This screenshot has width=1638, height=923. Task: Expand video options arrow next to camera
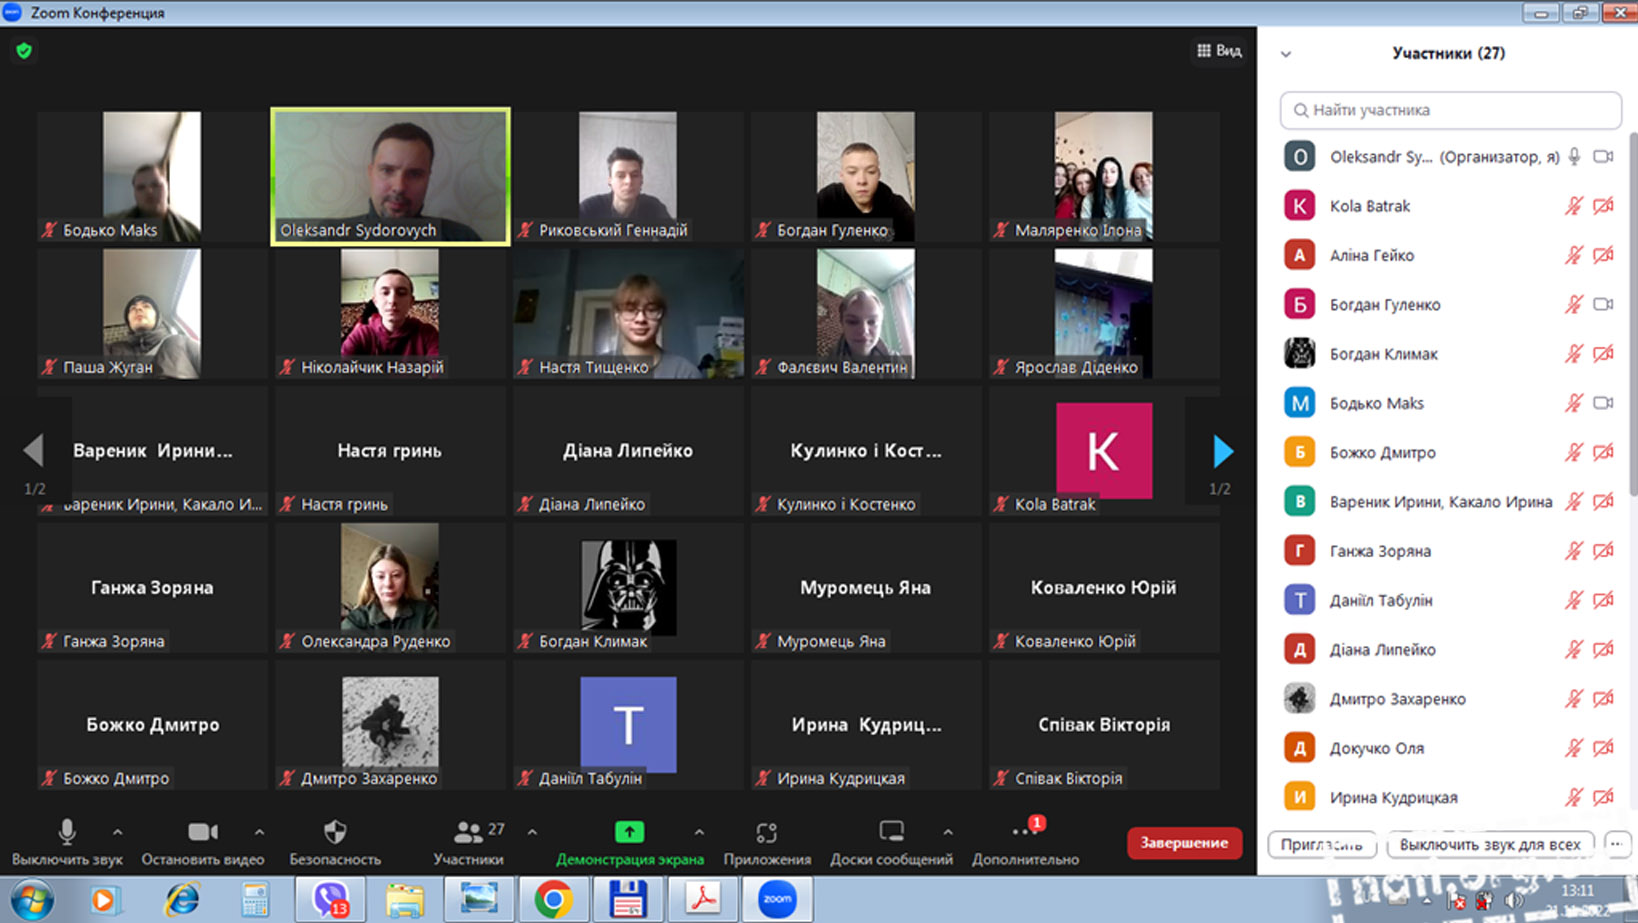click(259, 832)
